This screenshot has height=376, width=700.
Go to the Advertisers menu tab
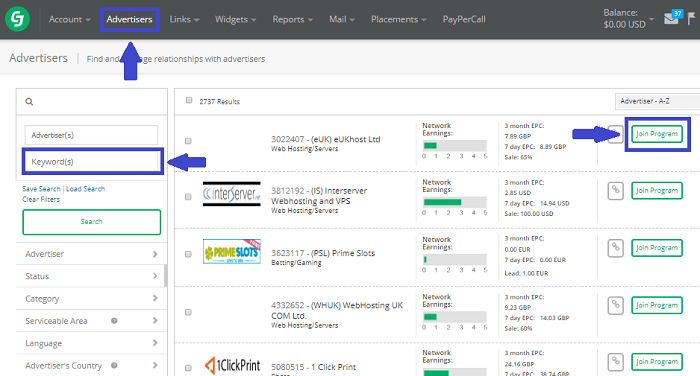(129, 19)
